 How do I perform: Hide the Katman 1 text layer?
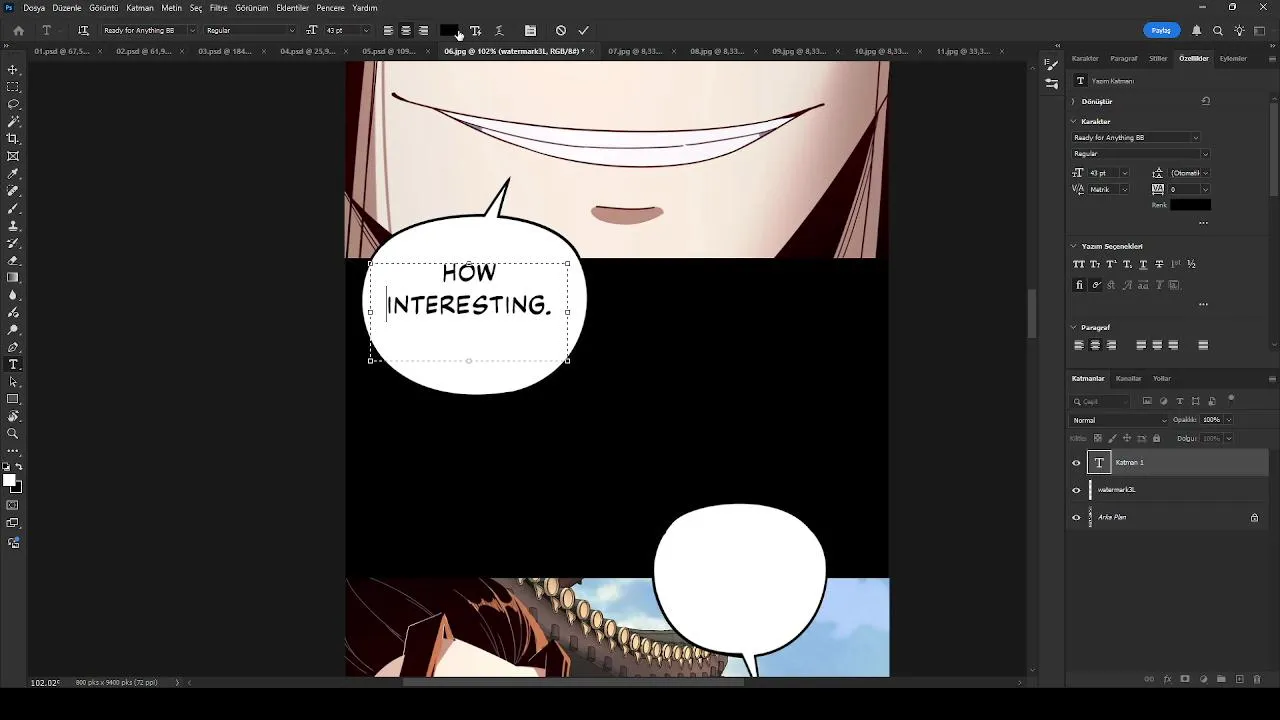click(1076, 463)
